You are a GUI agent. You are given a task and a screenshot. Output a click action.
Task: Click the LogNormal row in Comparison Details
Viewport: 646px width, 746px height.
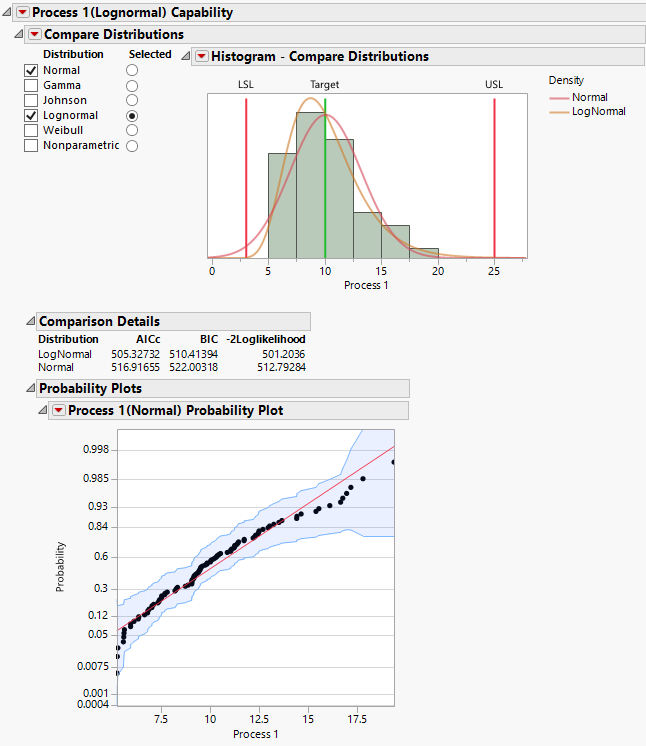65,354
